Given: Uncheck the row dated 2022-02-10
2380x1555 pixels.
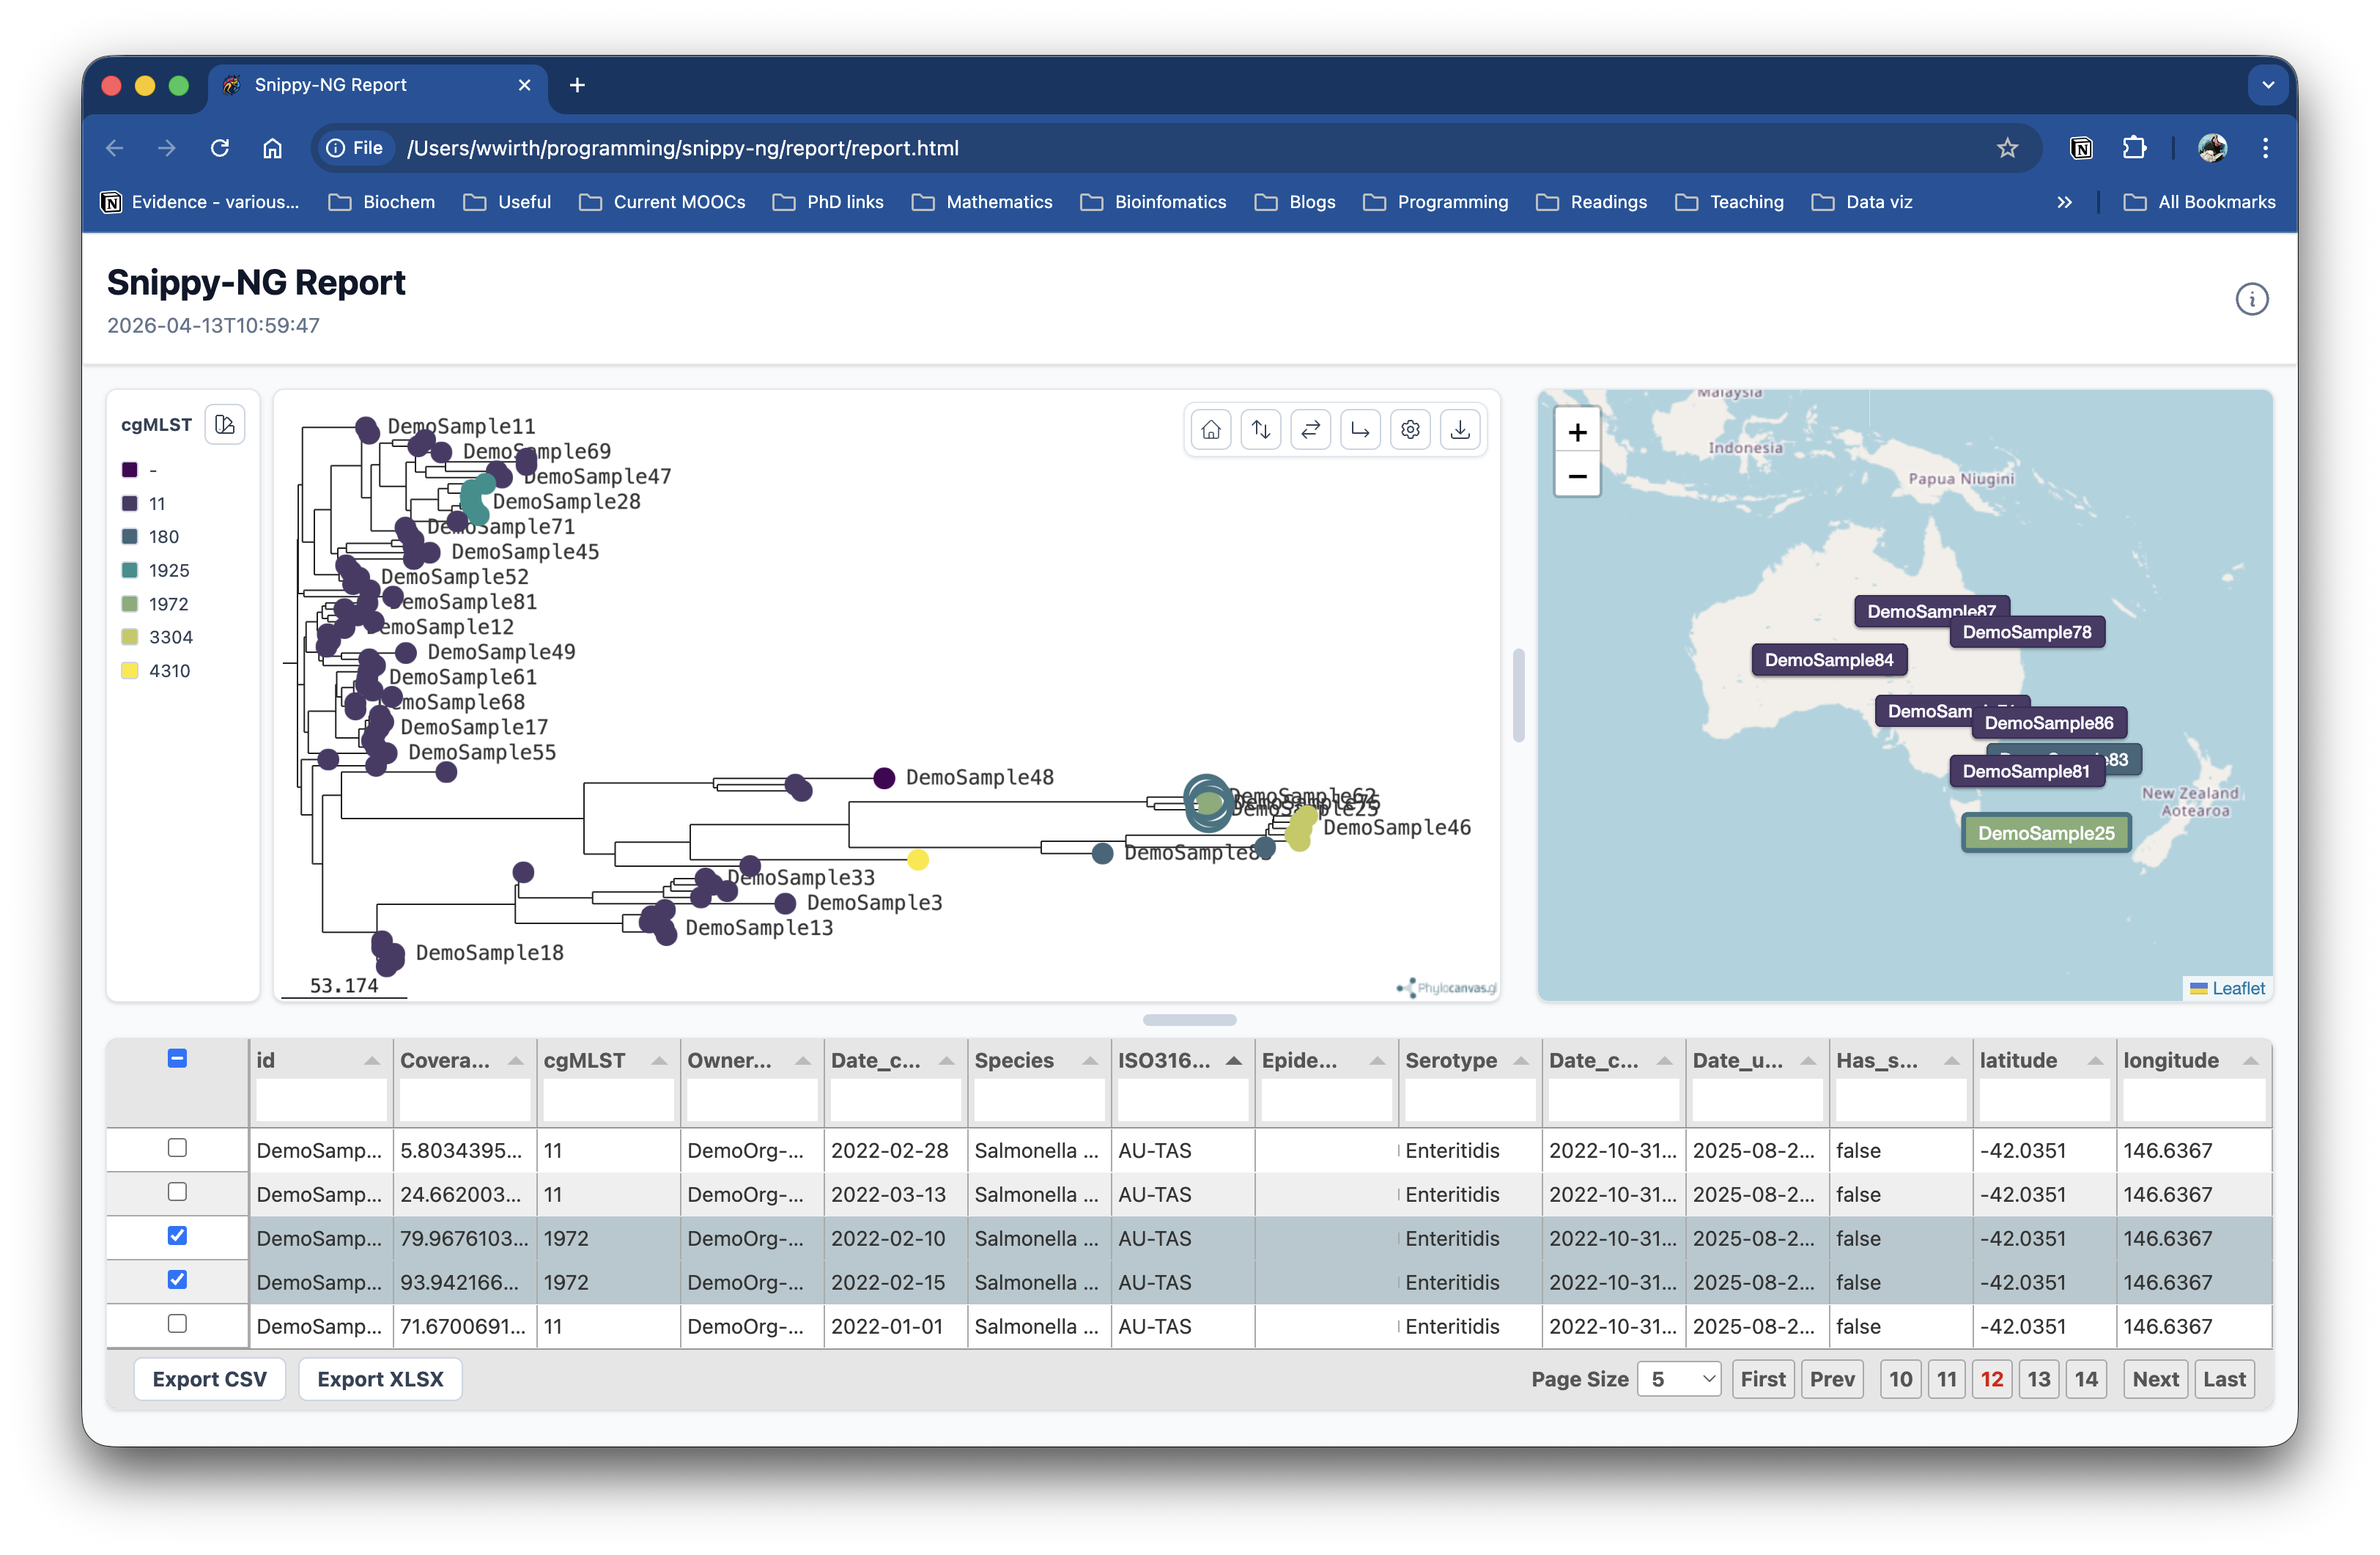Looking at the screenshot, I should pyautogui.click(x=177, y=1235).
